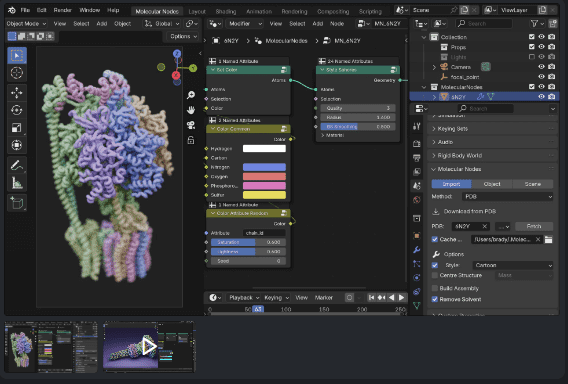Switch to the Scripting workspace tab
This screenshot has width=568, height=384.
point(370,12)
